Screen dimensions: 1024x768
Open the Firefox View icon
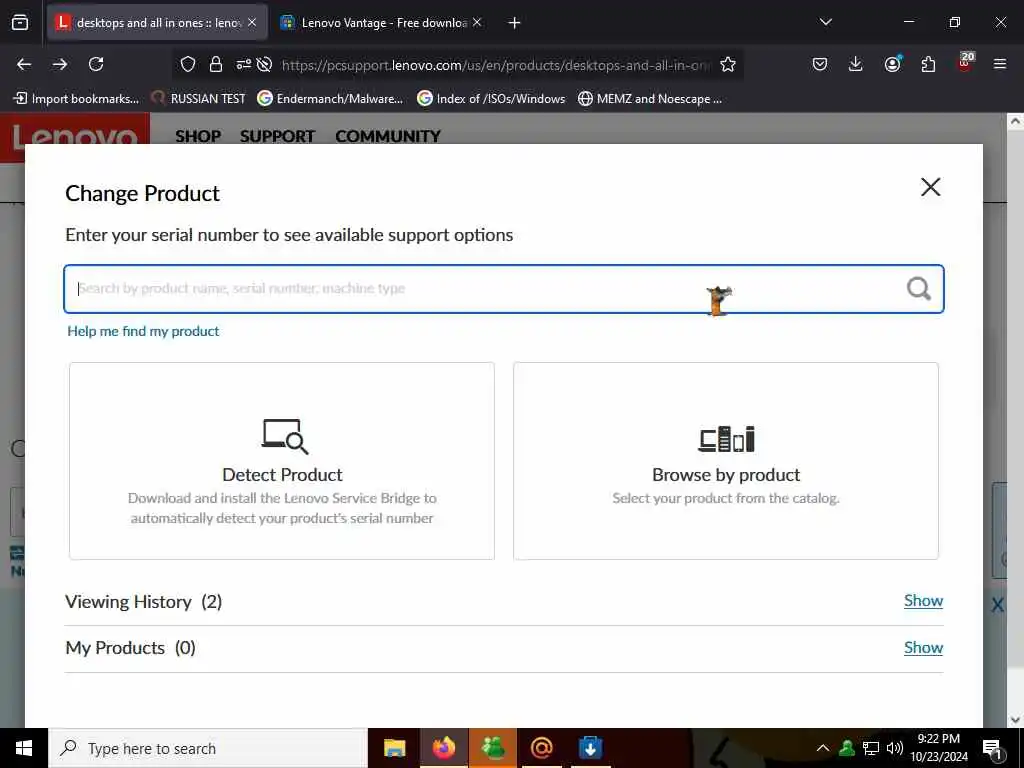tap(20, 23)
